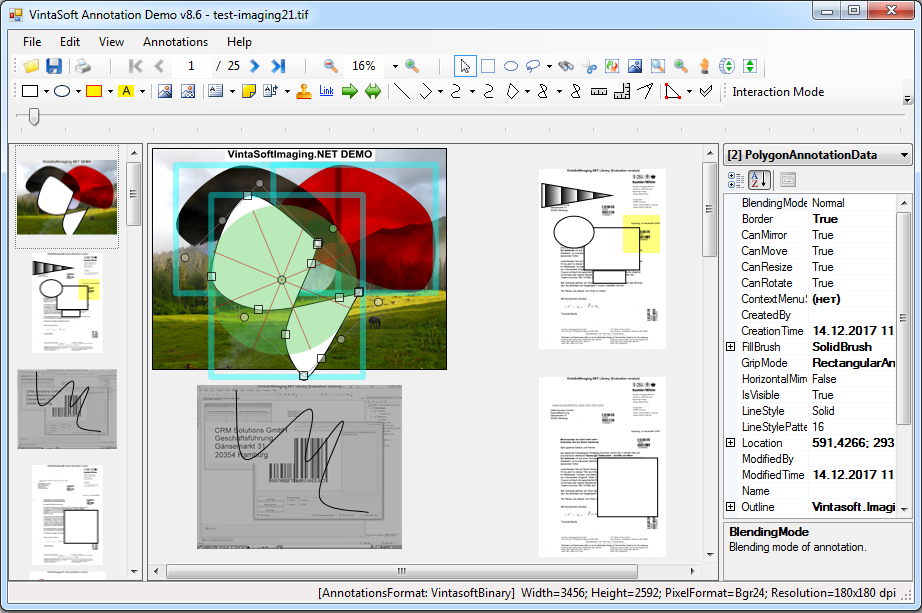
Task: Activate the rectangular selection tool
Action: (x=488, y=66)
